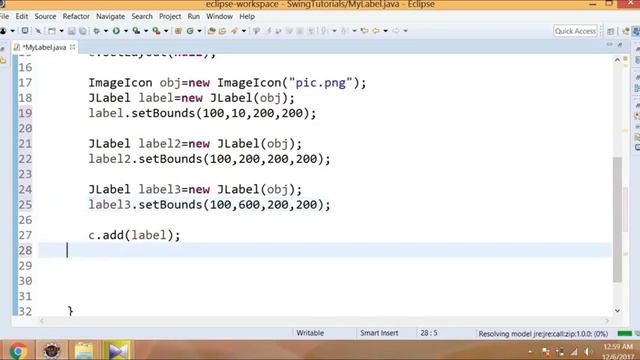Click the '28 : 5' cursor position
The height and width of the screenshot is (360, 640).
point(429,333)
